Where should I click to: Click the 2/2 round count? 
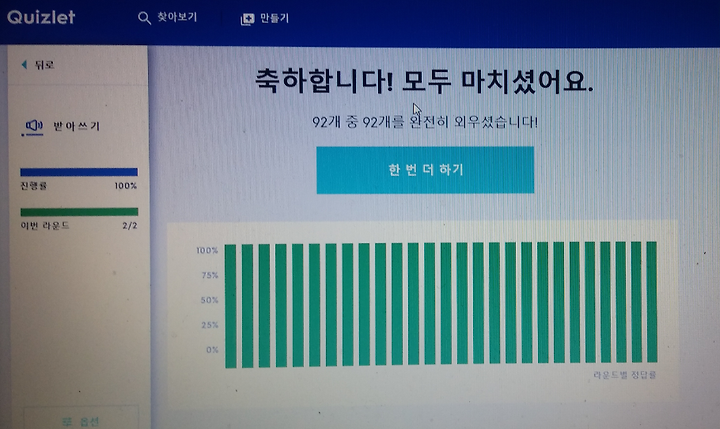tap(130, 226)
